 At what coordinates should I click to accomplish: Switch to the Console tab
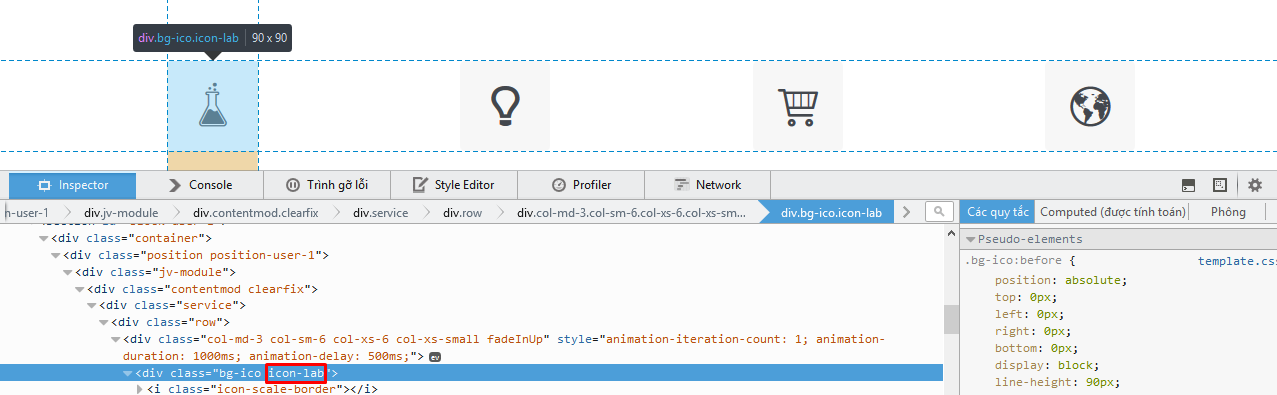click(200, 185)
